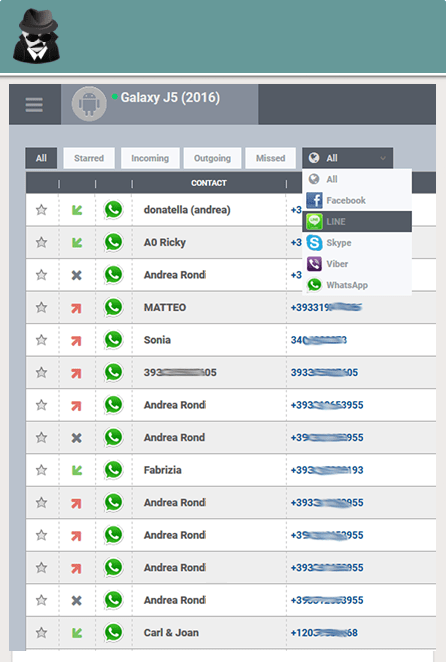Filter by Incoming calls tab
This screenshot has width=446, height=662.
click(x=150, y=158)
